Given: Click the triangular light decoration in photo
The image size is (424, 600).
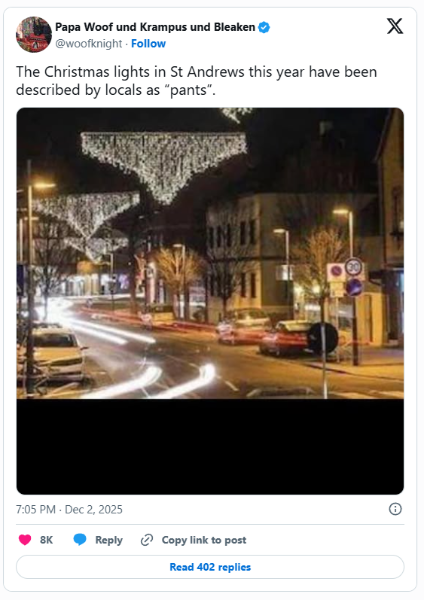Looking at the screenshot, I should [164, 165].
